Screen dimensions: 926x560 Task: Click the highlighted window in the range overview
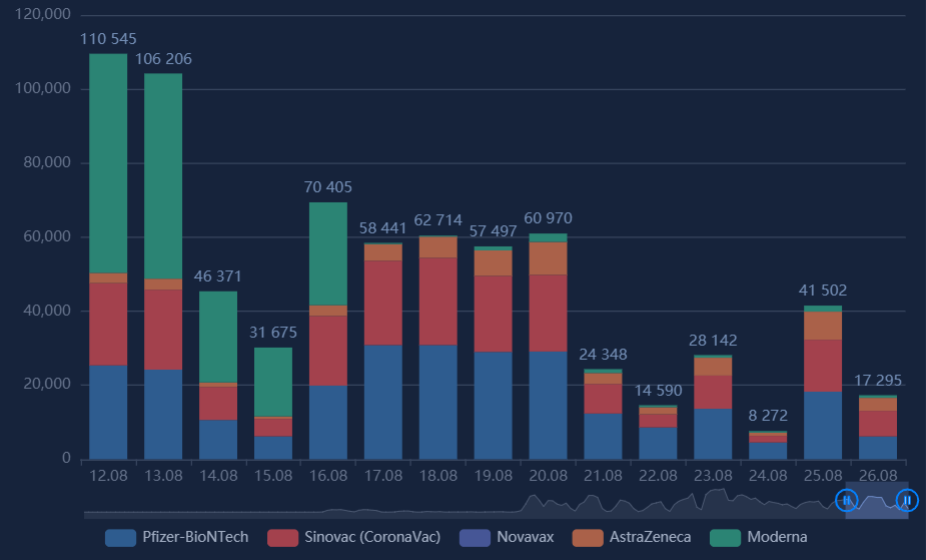point(876,505)
